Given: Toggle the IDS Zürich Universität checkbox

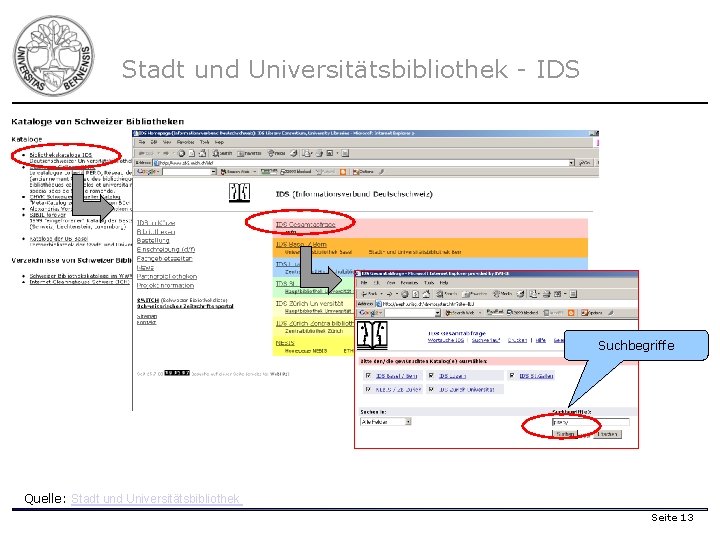Looking at the screenshot, I should pyautogui.click(x=431, y=389).
